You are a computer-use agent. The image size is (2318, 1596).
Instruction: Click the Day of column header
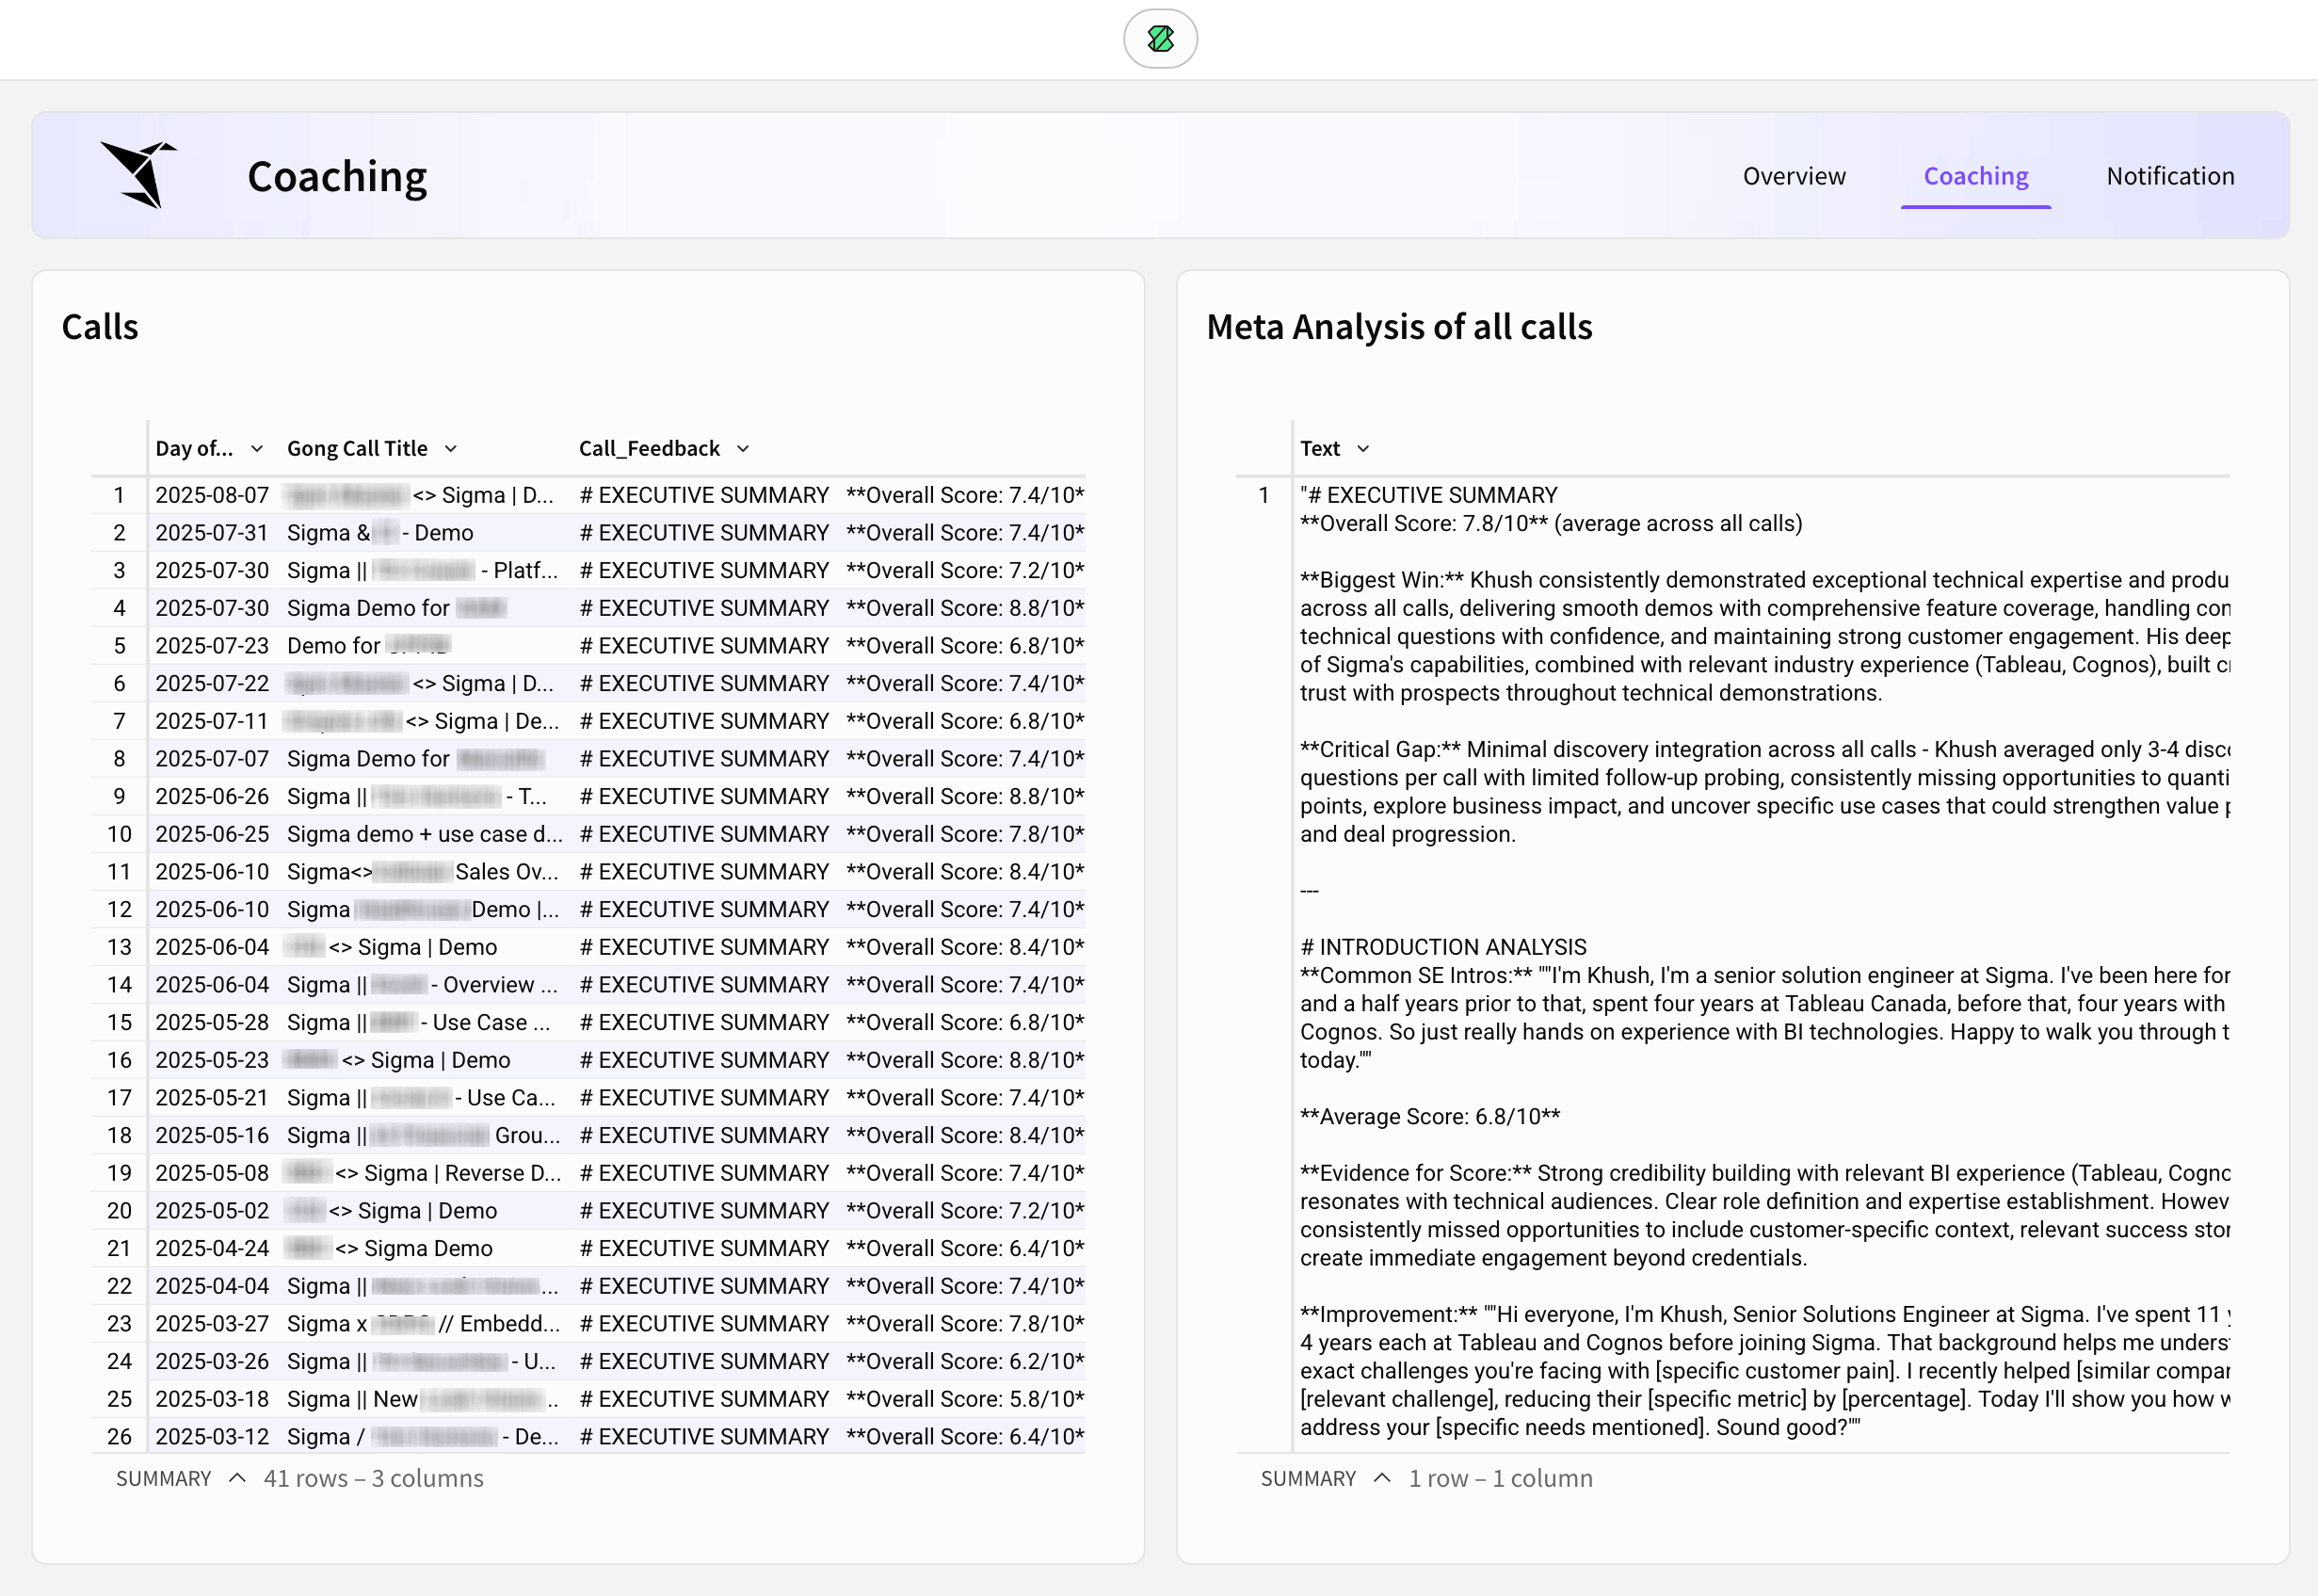(194, 449)
